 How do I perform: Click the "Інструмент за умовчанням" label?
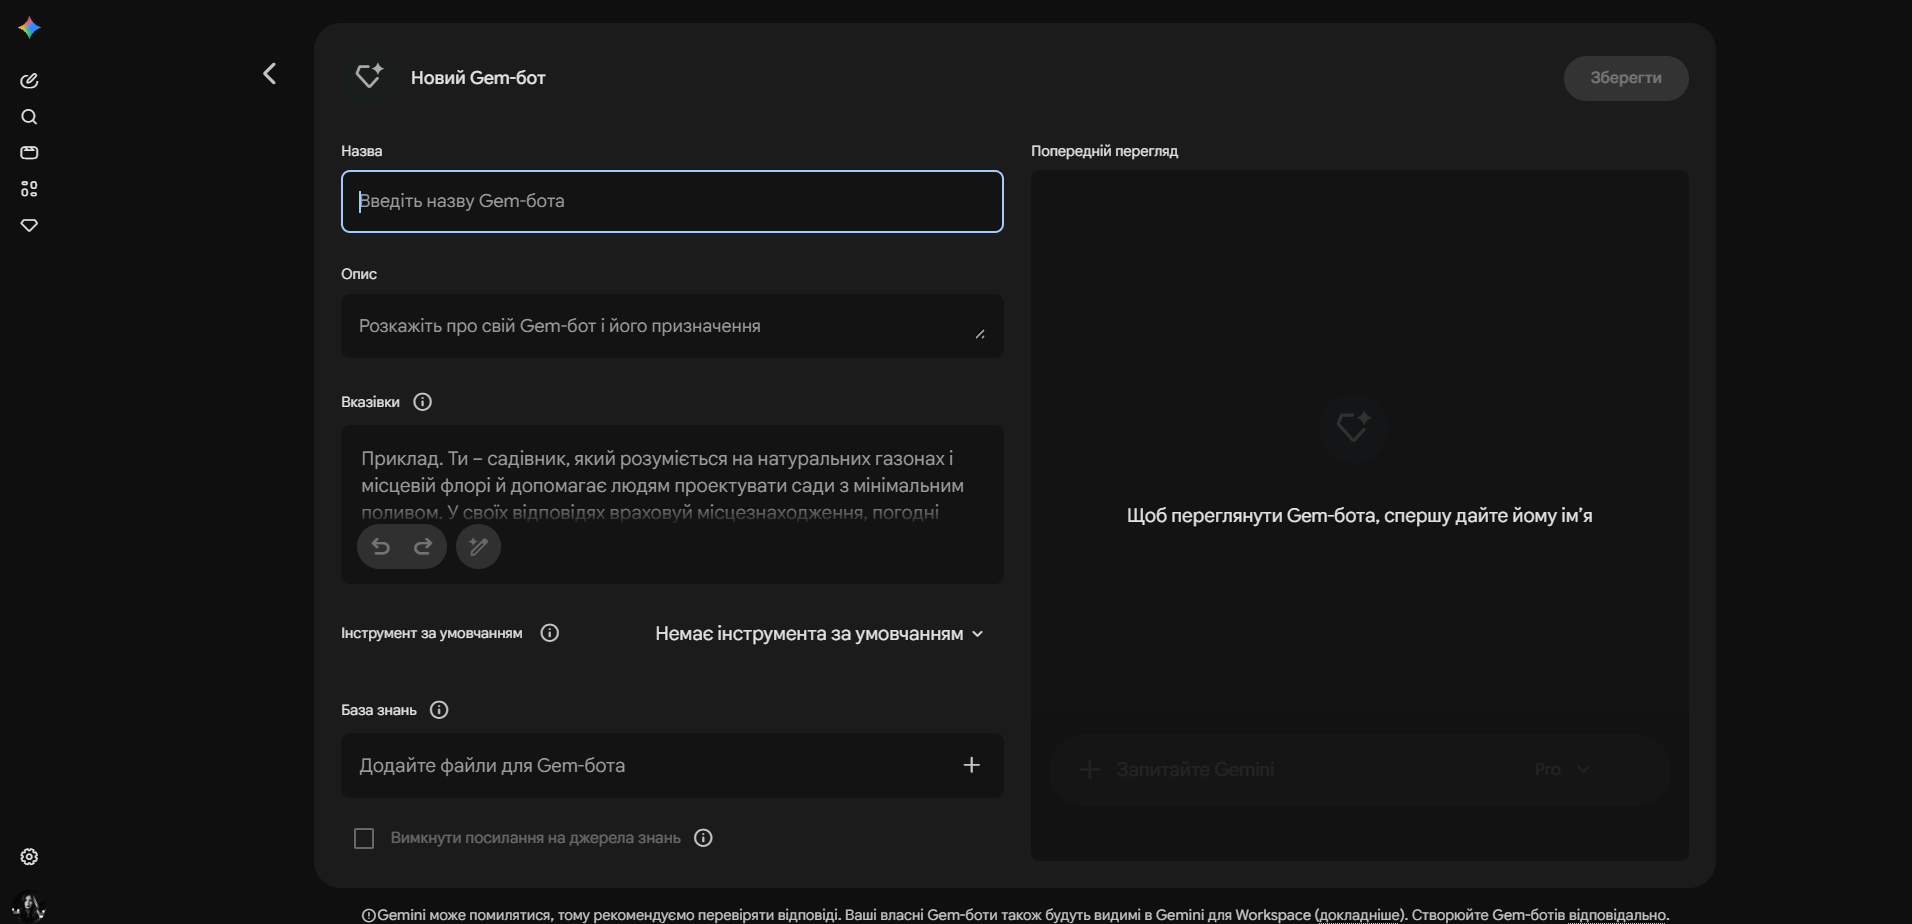(x=431, y=633)
